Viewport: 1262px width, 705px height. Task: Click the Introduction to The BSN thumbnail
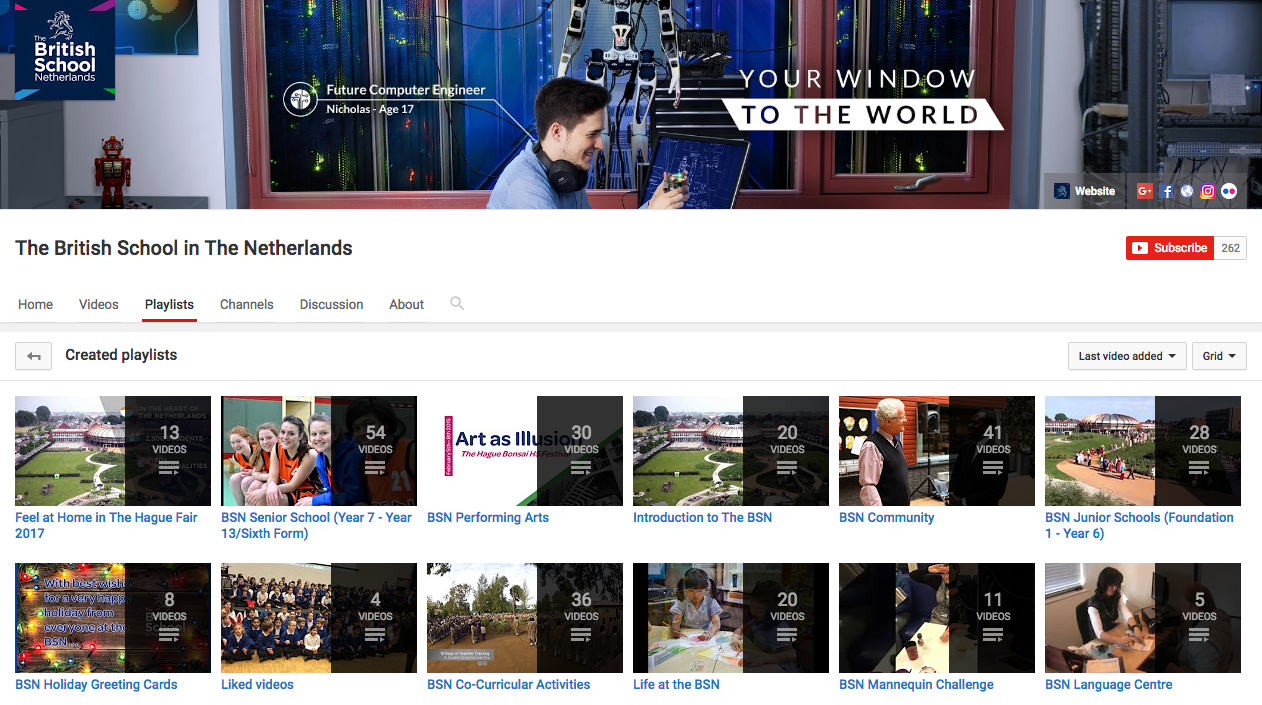click(731, 451)
